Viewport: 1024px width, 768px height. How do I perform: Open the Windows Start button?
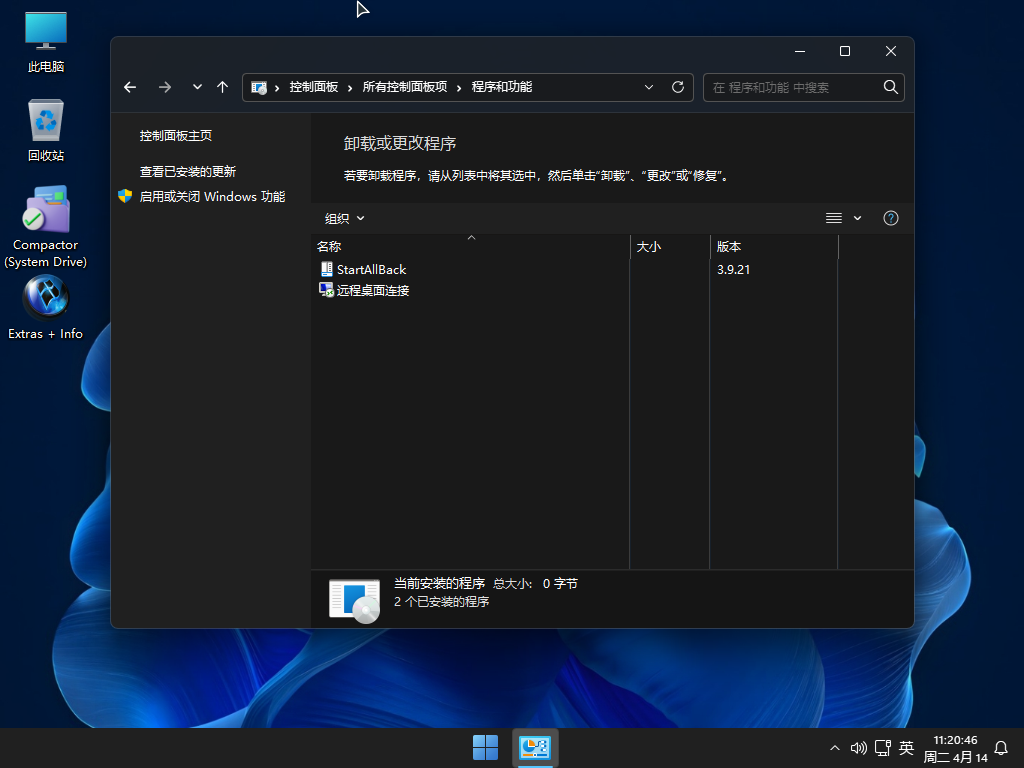[x=485, y=747]
